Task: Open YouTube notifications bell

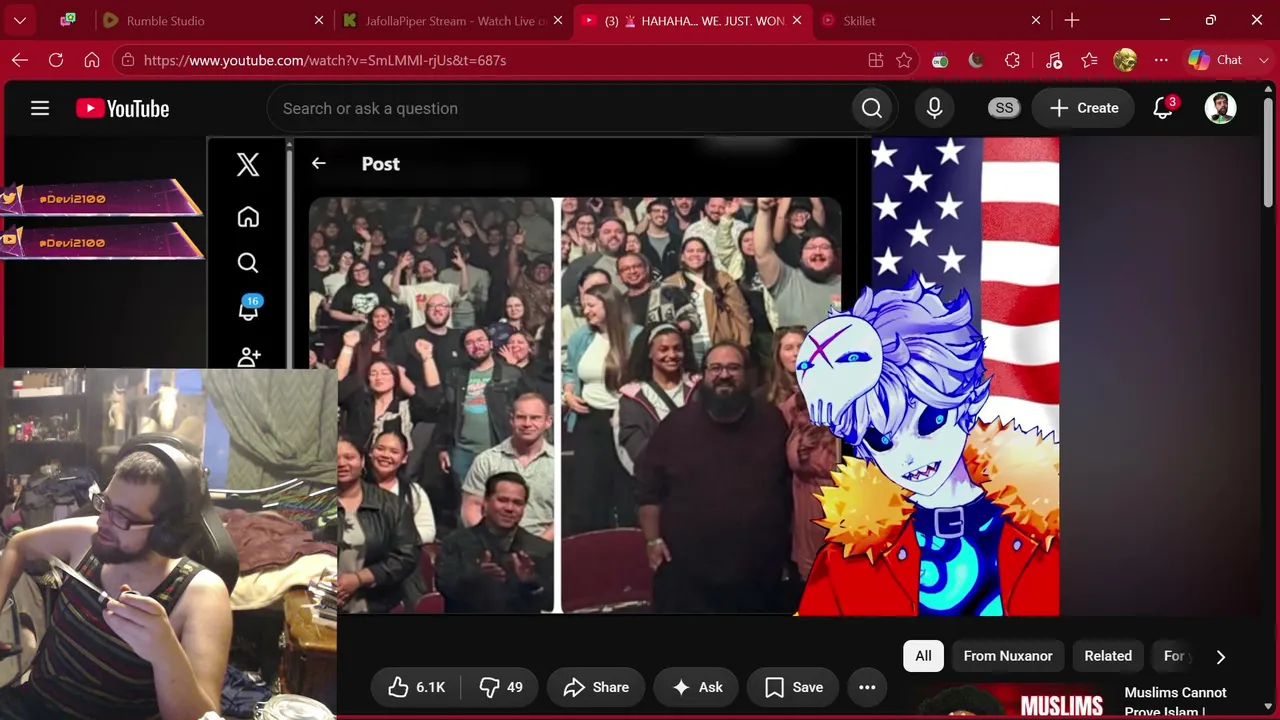Action: [x=1163, y=108]
